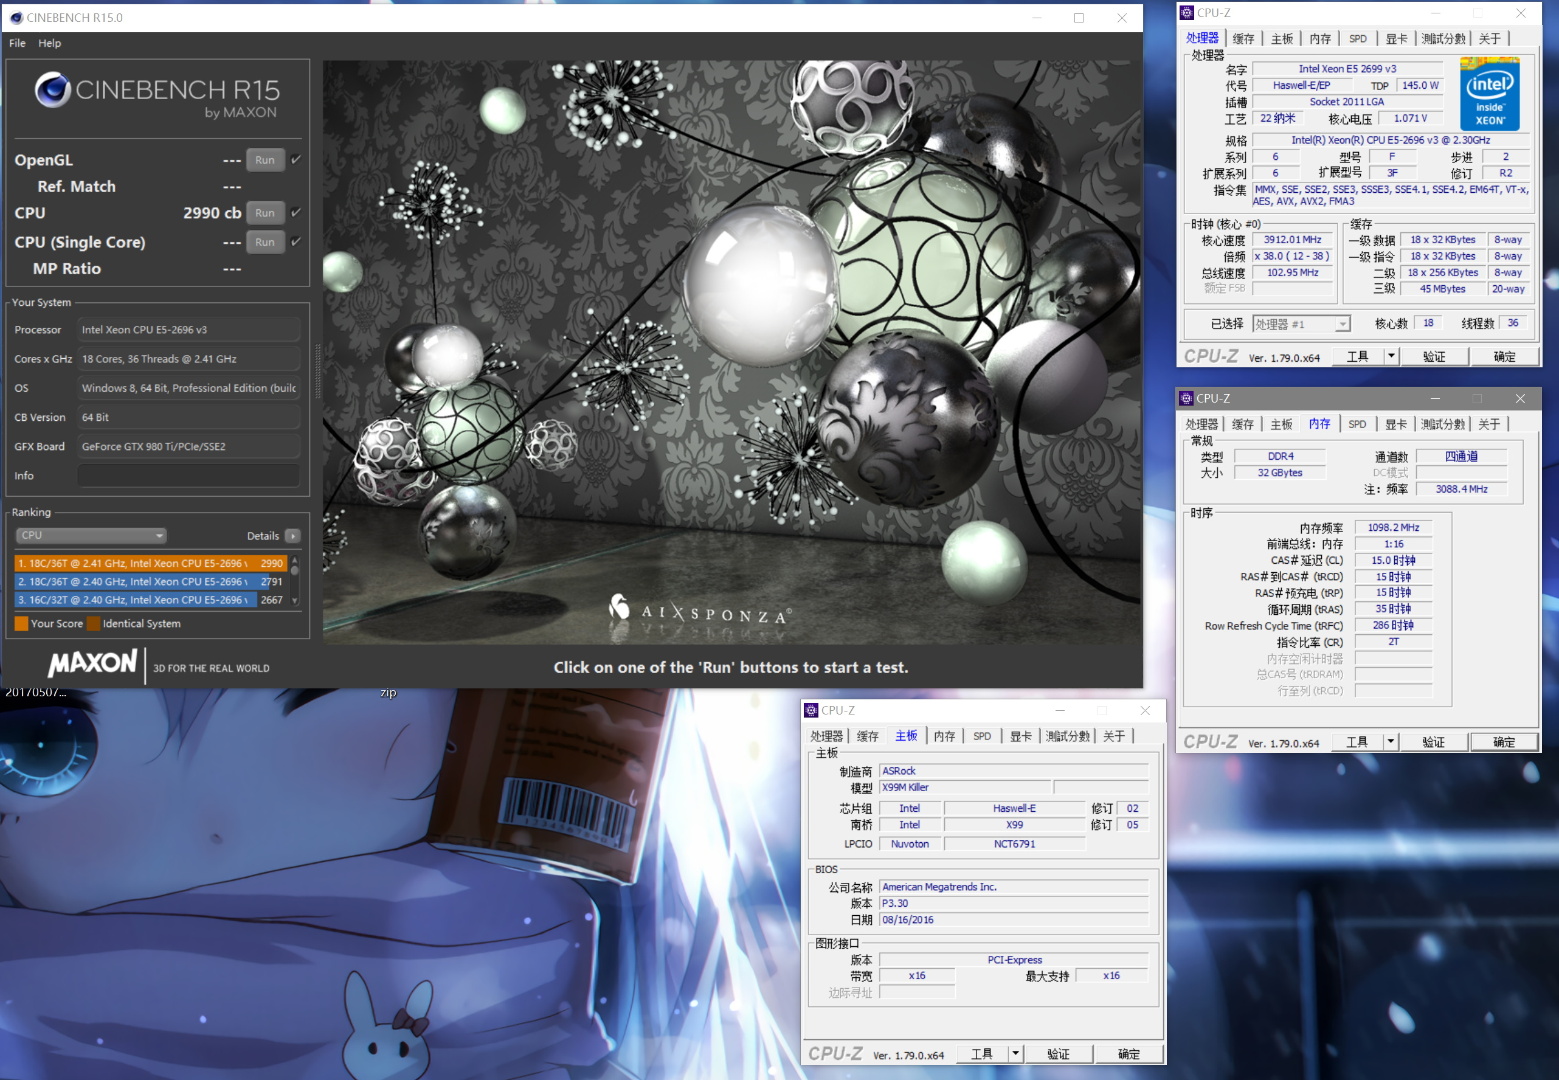Screen dimensions: 1559x1080
Task: Open processor selection dropdown in CPU-Z
Action: click(1302, 324)
